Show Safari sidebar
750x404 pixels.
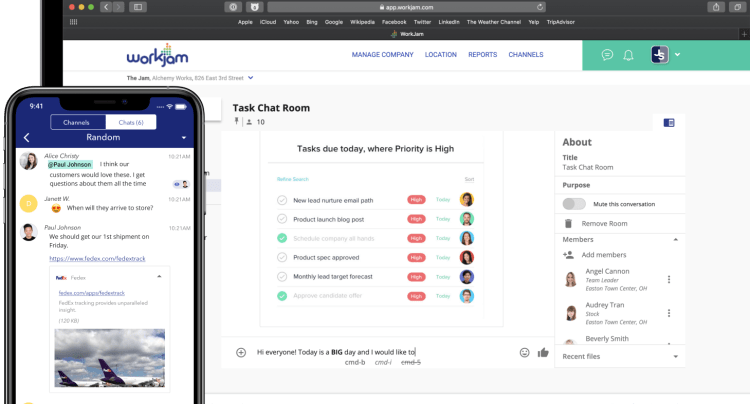pos(138,7)
